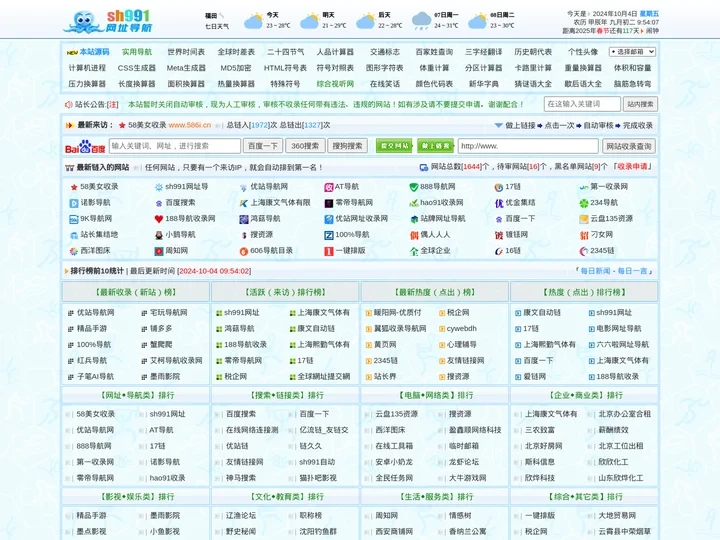720x540 pixels.
Task: Open the www.586i.cn link
Action: pyautogui.click(x=190, y=125)
